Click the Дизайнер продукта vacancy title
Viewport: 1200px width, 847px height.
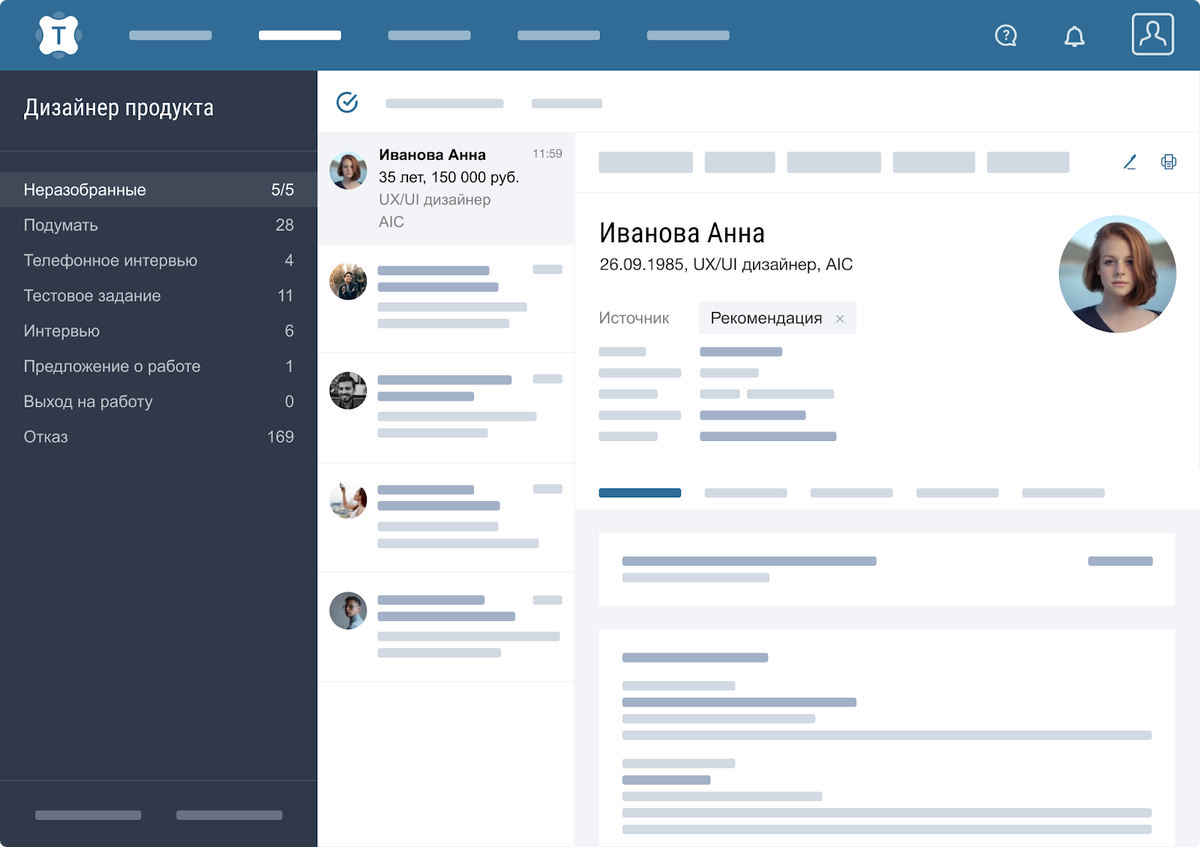tap(119, 108)
